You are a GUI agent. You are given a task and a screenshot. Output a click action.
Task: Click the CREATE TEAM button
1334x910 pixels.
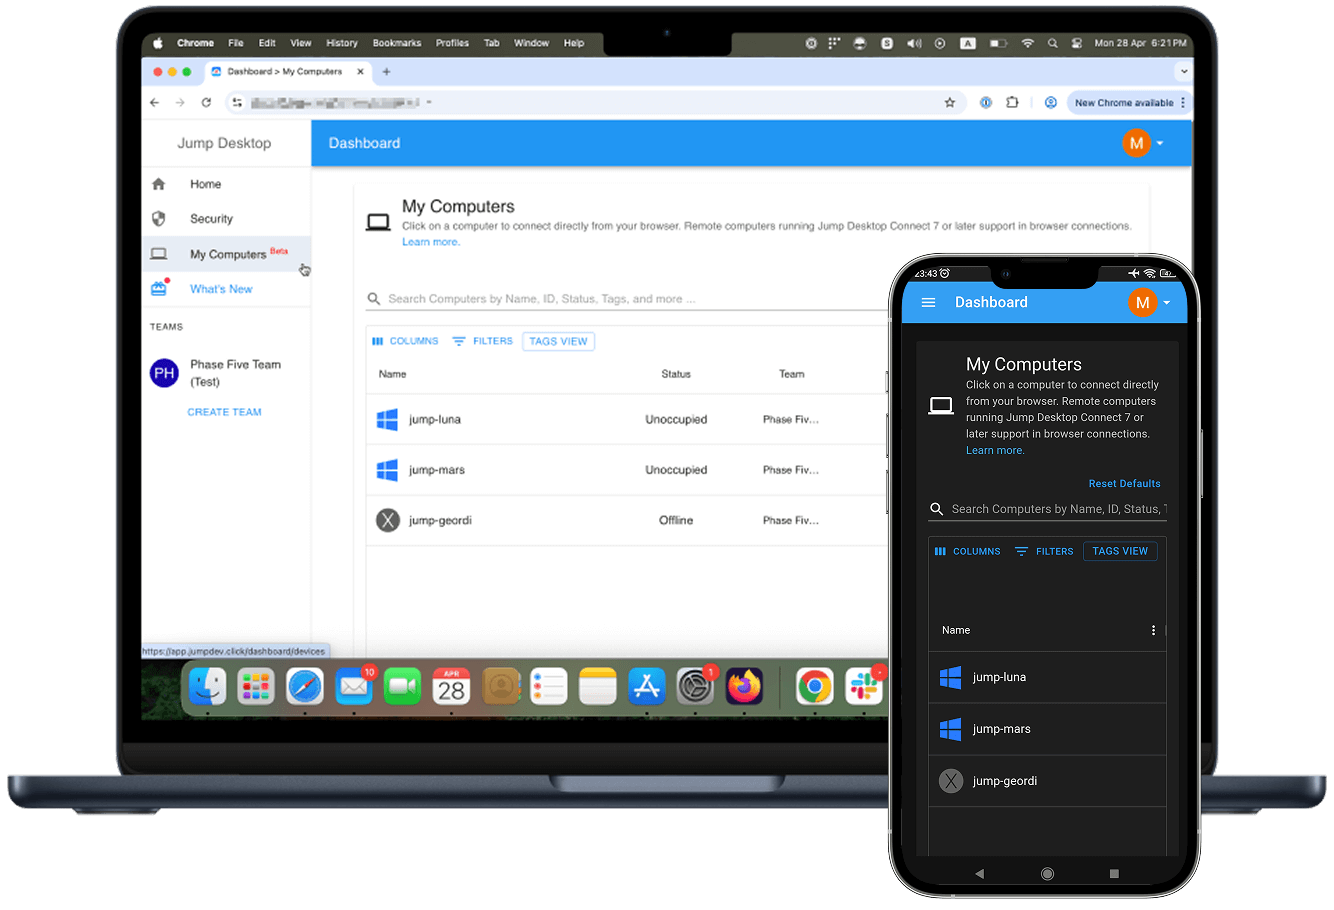click(x=224, y=412)
